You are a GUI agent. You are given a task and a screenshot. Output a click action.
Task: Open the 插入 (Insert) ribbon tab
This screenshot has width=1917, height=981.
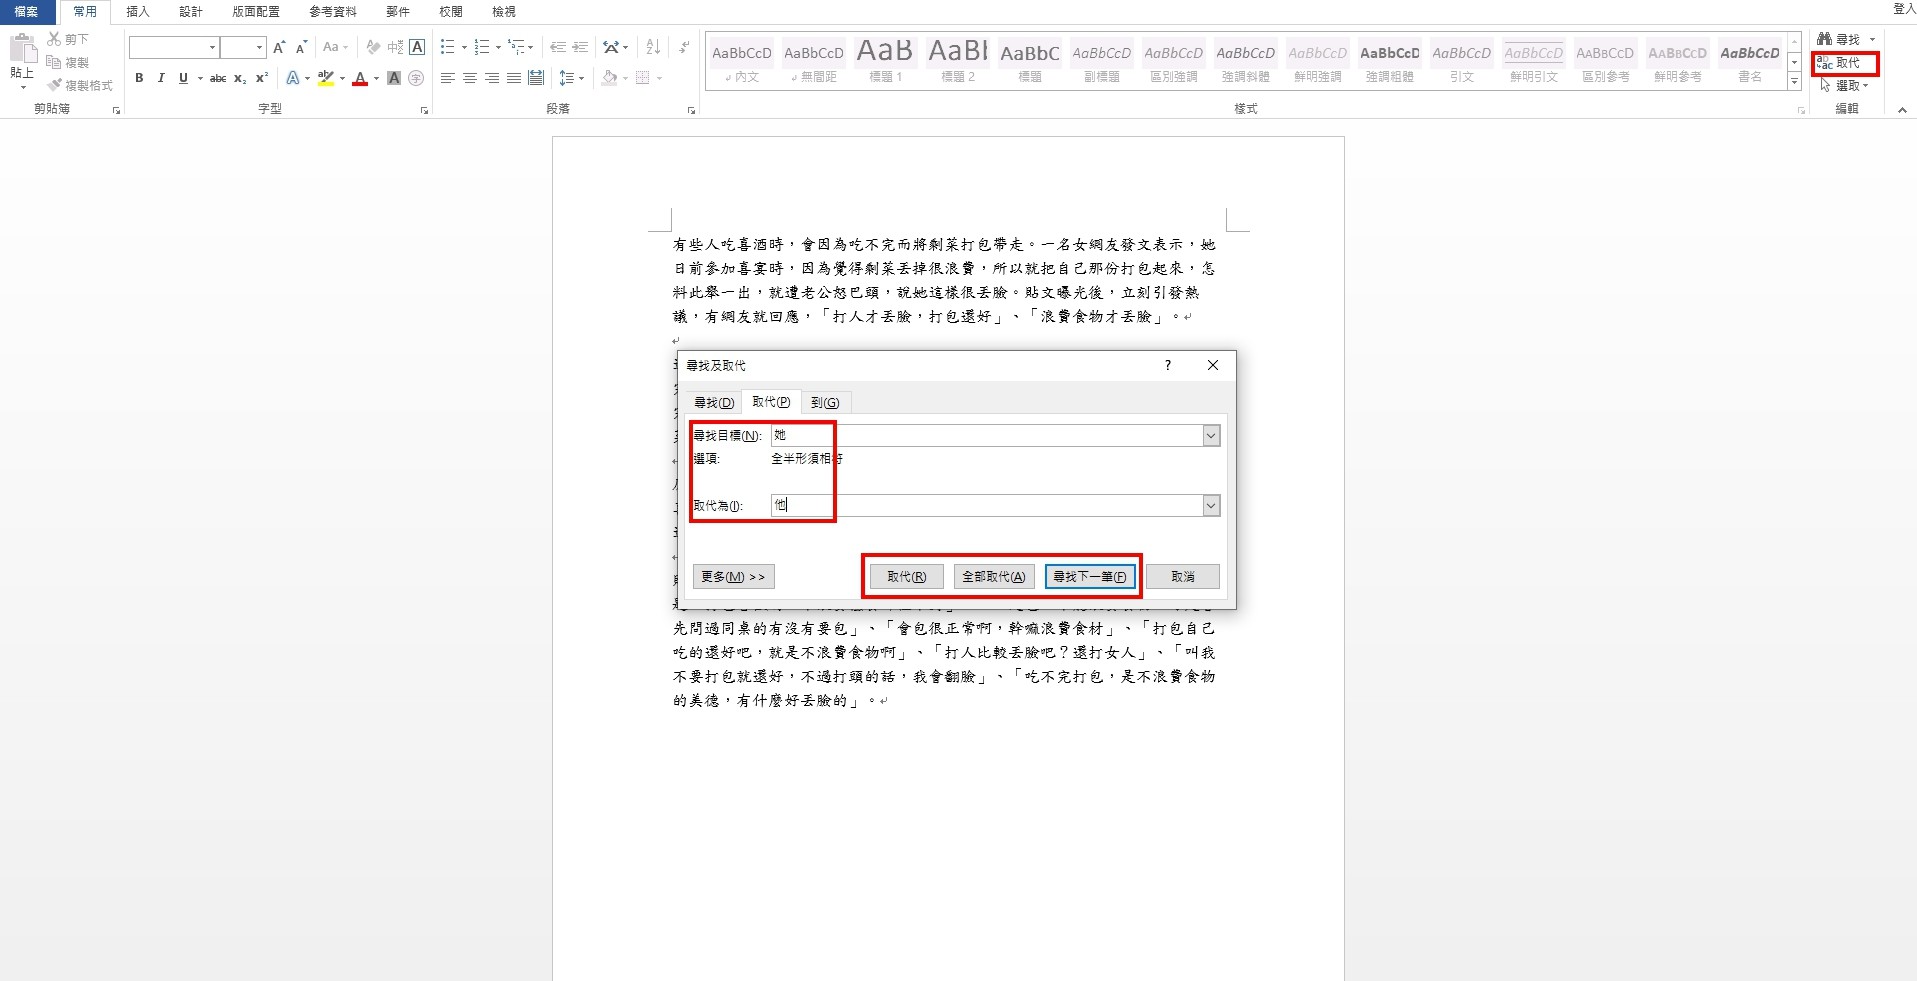[x=138, y=12]
